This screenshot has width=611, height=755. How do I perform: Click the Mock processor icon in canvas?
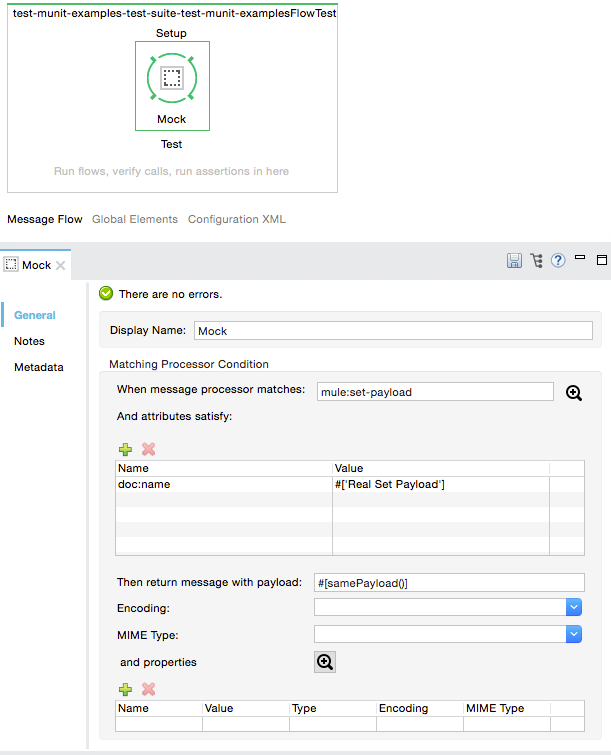(x=172, y=78)
